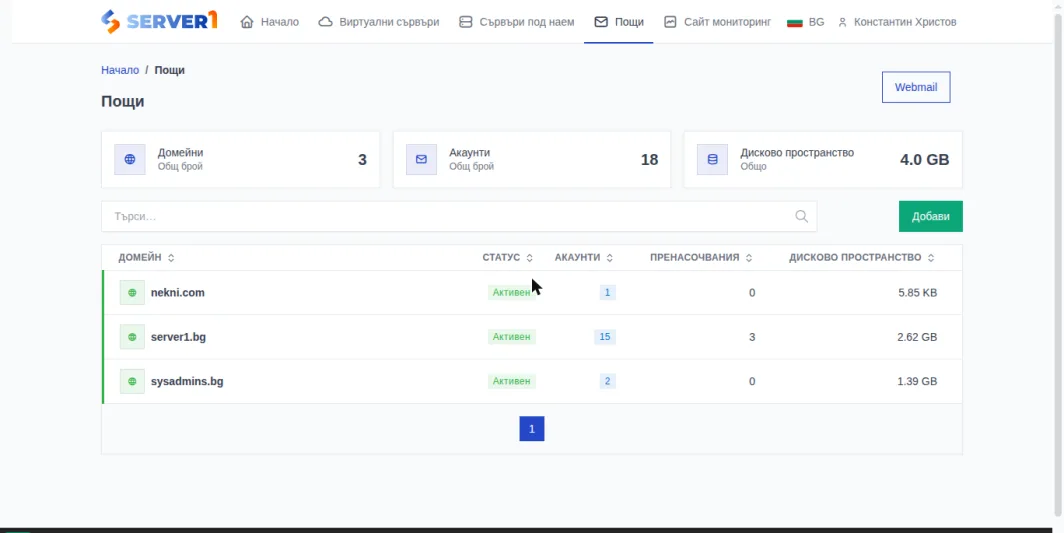Sort by Дисково пространство column arrows
Viewport: 1064px width, 533px height.
(931, 258)
